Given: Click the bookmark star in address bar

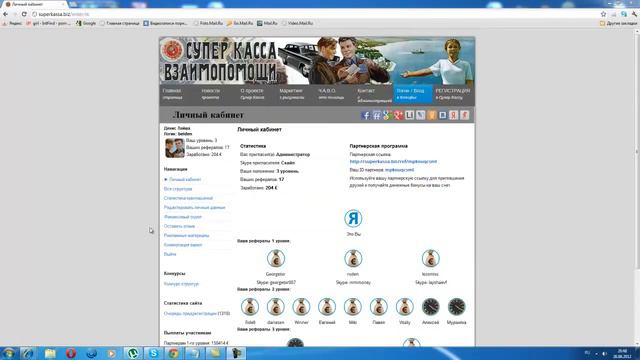Looking at the screenshot, I should (603, 14).
